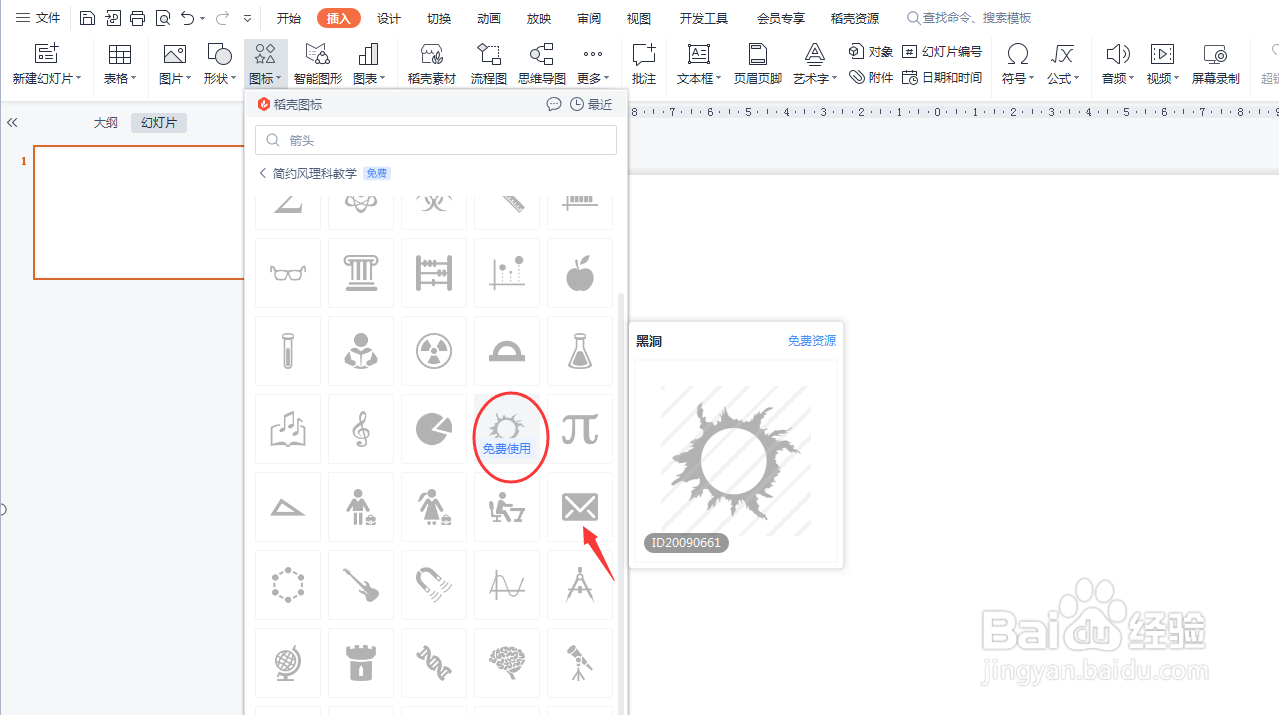Insert the horseshoe magnet icon
The width and height of the screenshot is (1279, 715).
tap(434, 585)
